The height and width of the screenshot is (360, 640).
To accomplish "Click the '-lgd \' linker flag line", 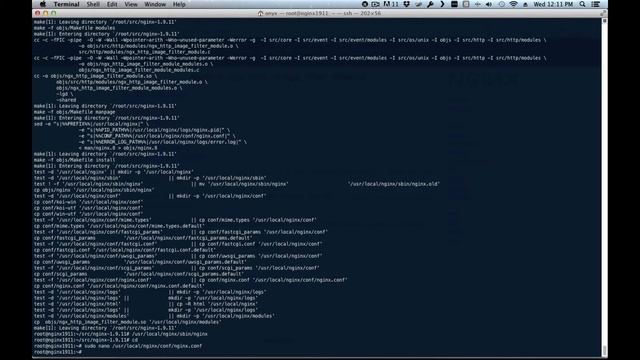I will (65, 94).
